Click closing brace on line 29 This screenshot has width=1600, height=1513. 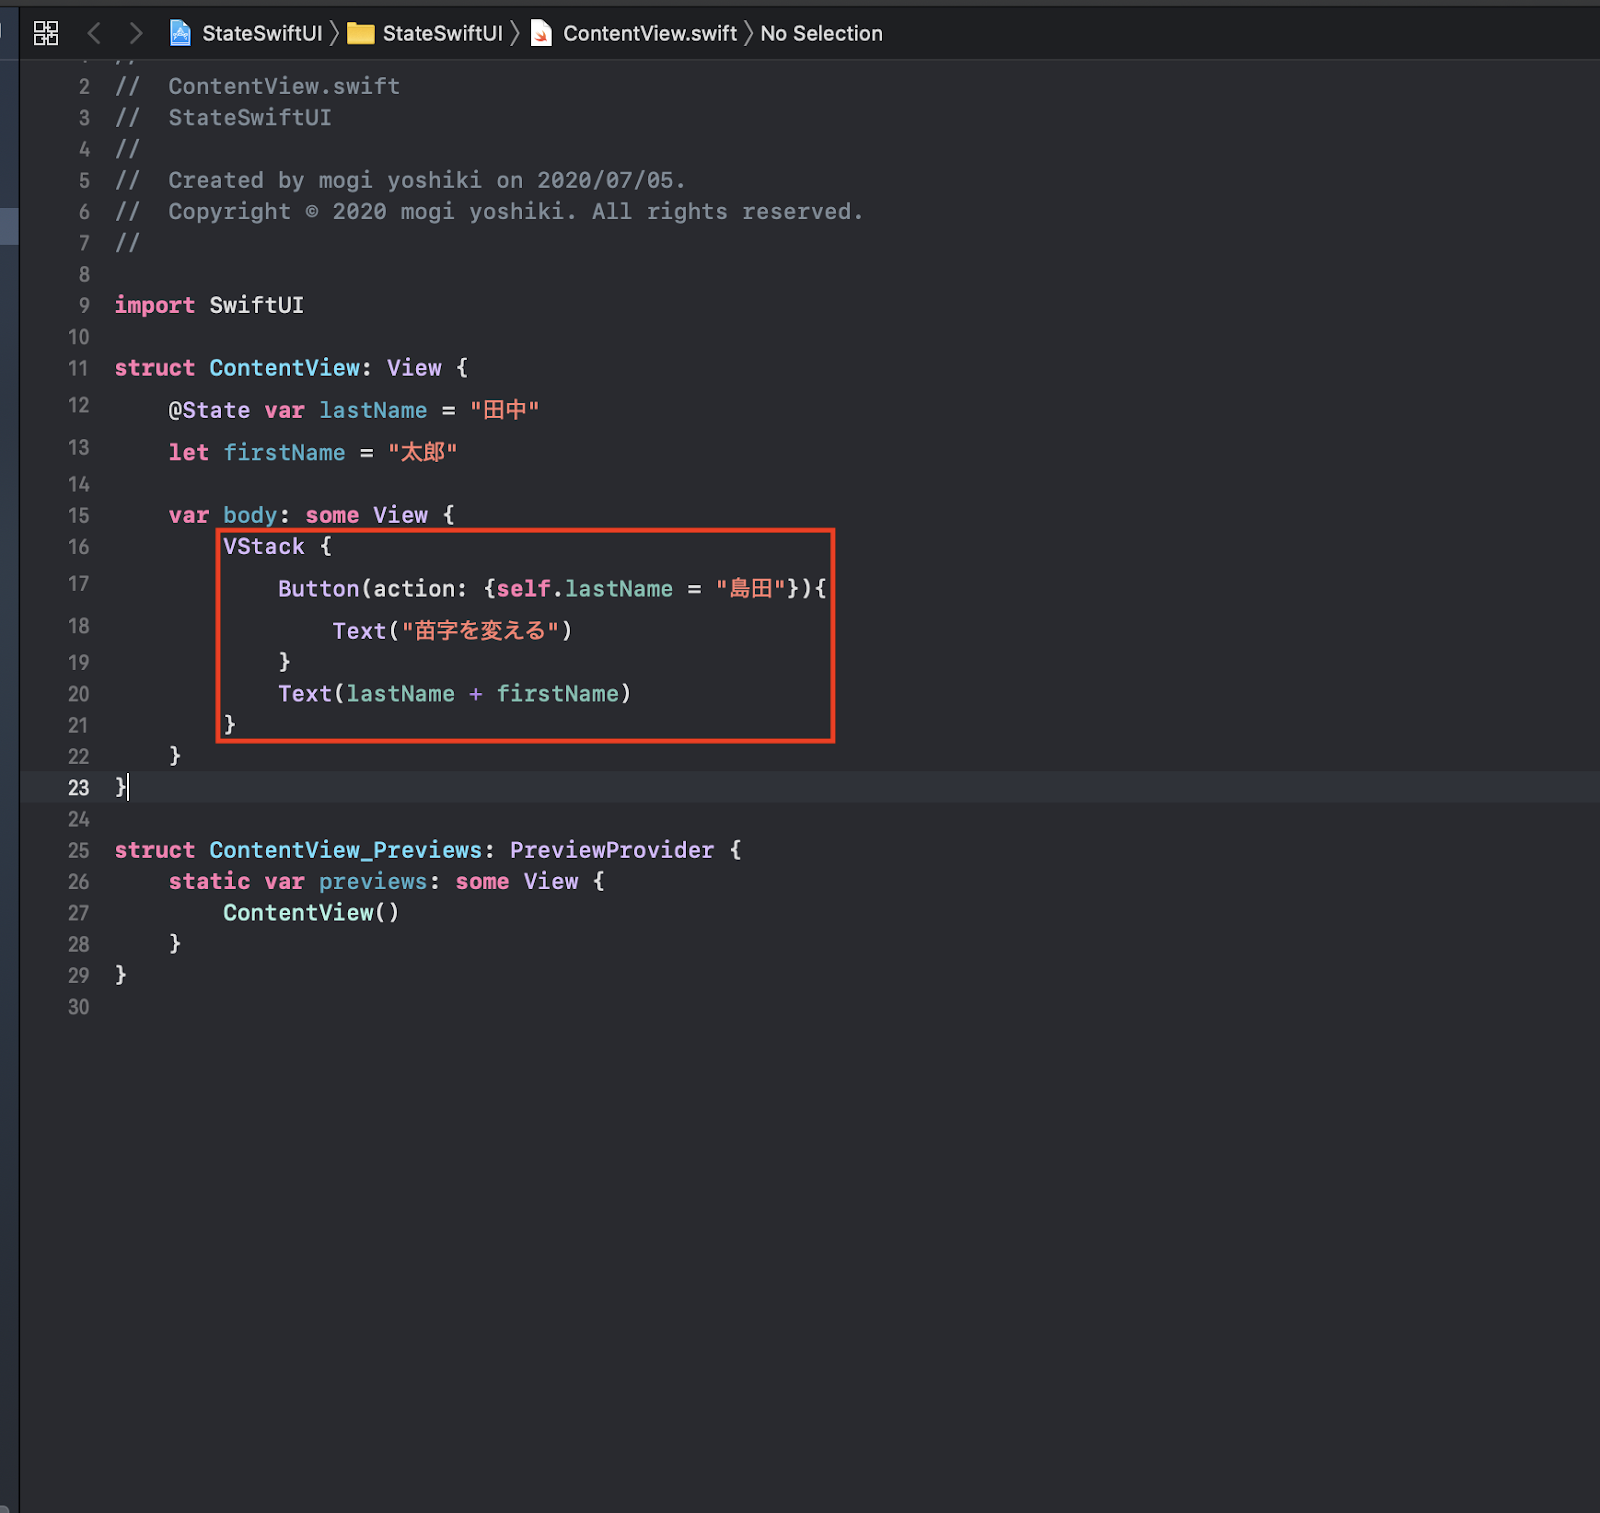121,975
